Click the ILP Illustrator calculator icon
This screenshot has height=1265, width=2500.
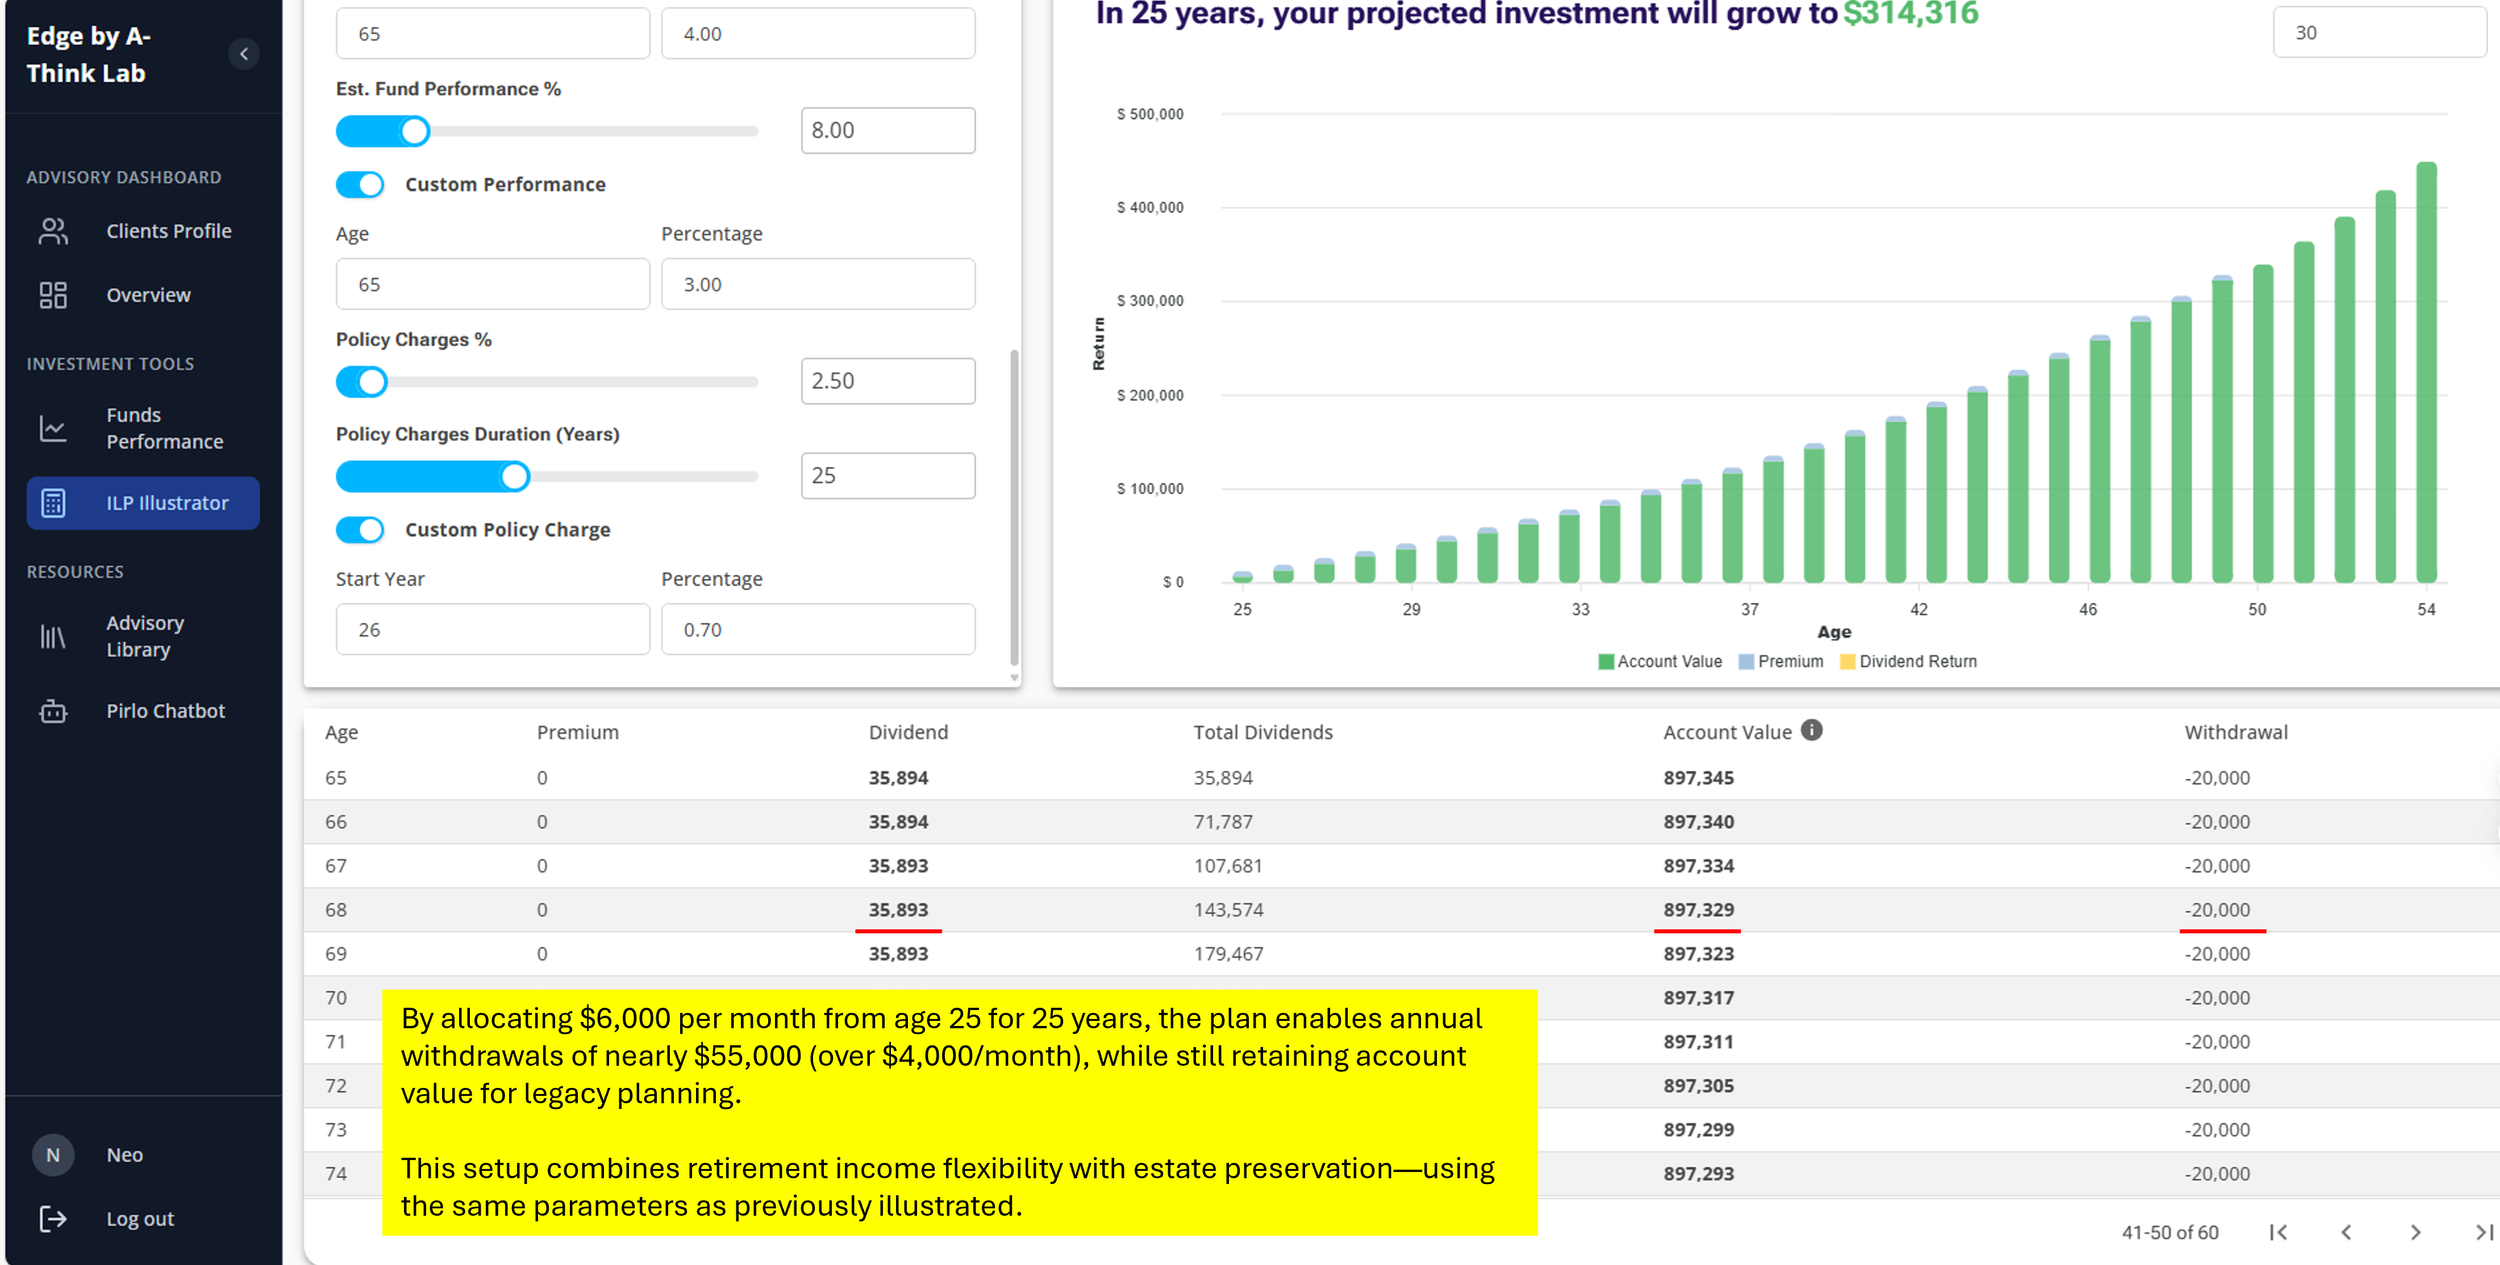[x=53, y=503]
